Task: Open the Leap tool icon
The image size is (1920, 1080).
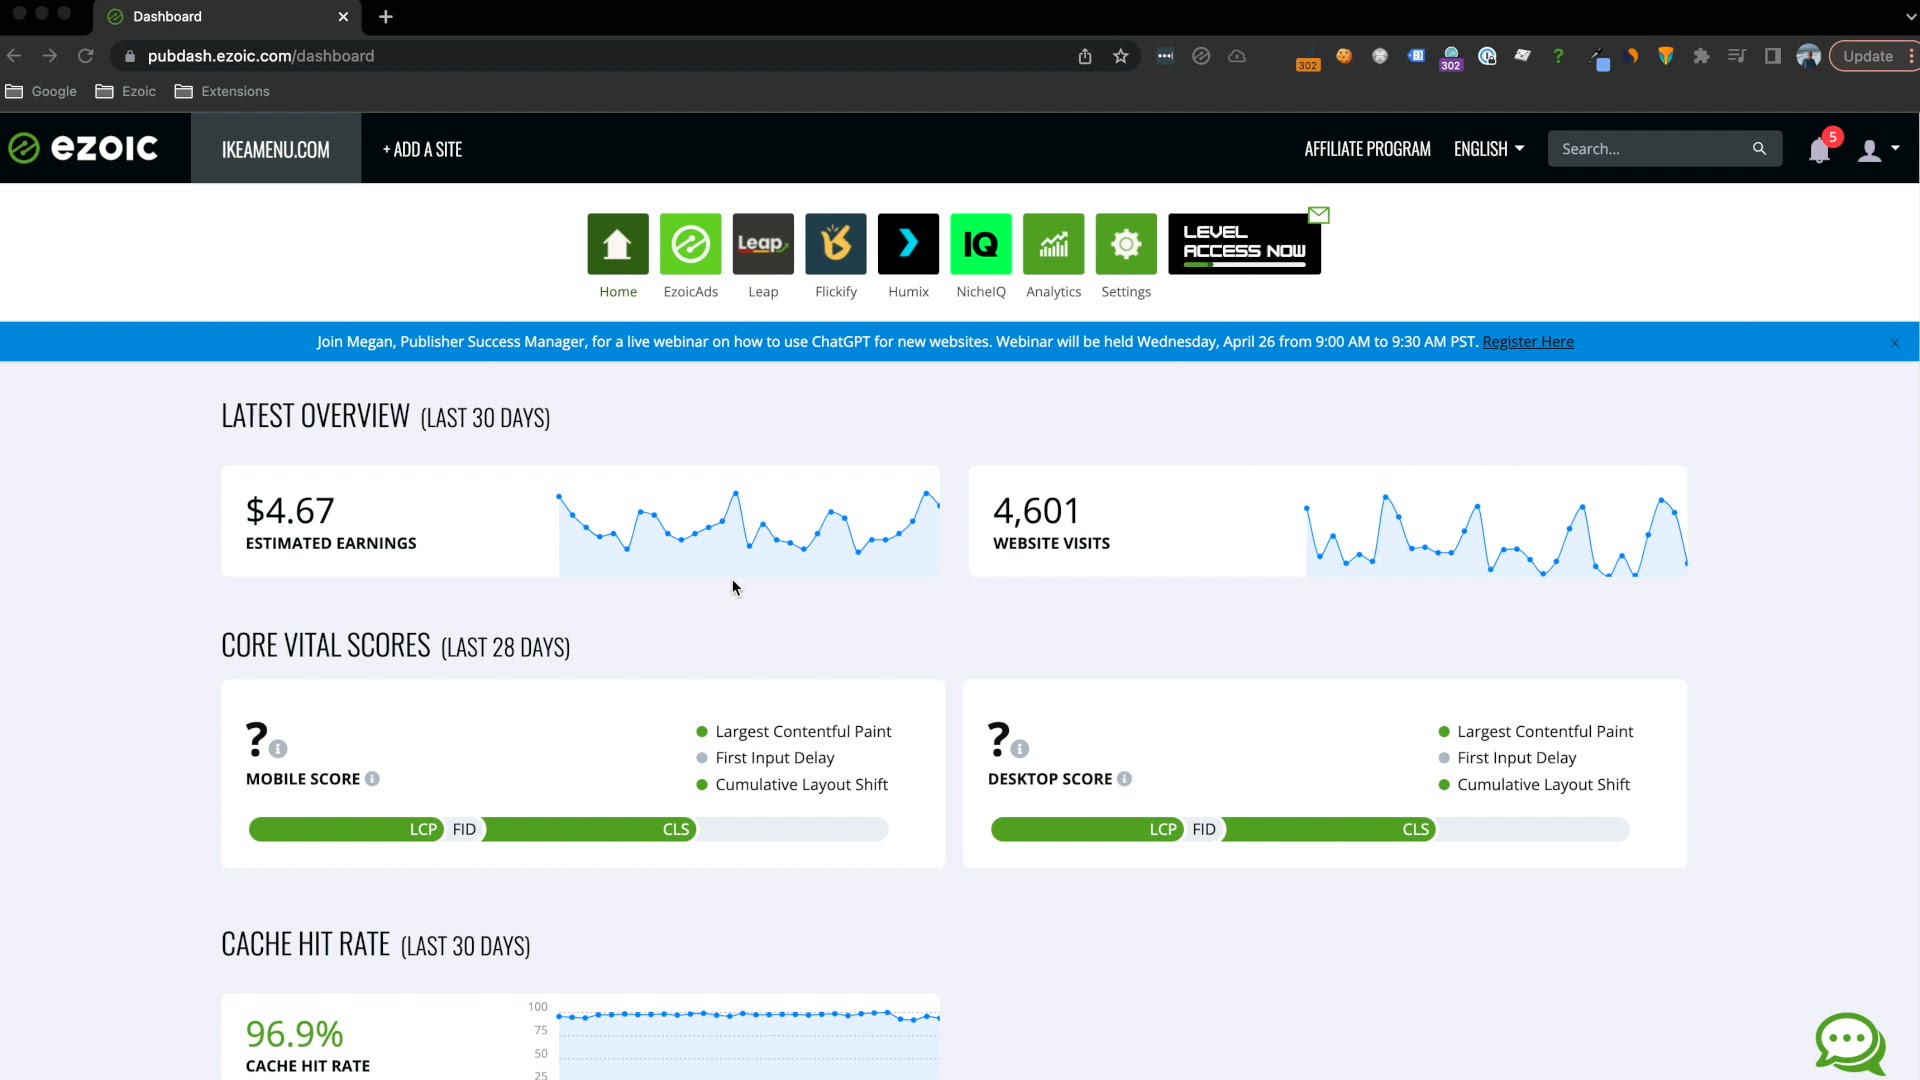Action: click(x=763, y=244)
